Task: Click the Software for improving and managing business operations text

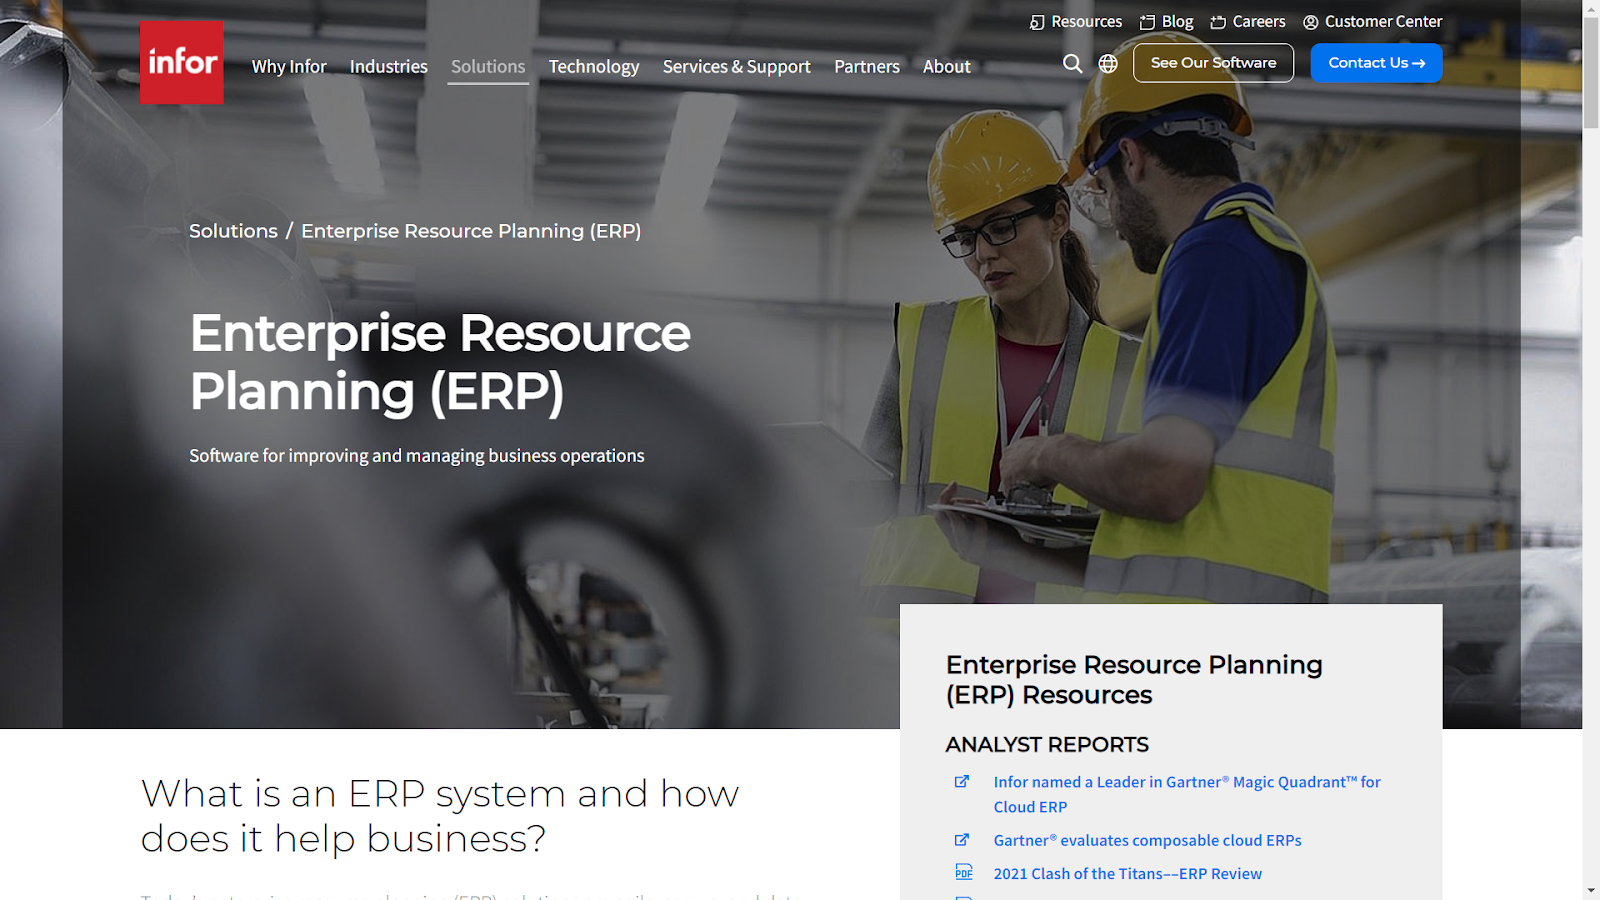Action: [417, 456]
